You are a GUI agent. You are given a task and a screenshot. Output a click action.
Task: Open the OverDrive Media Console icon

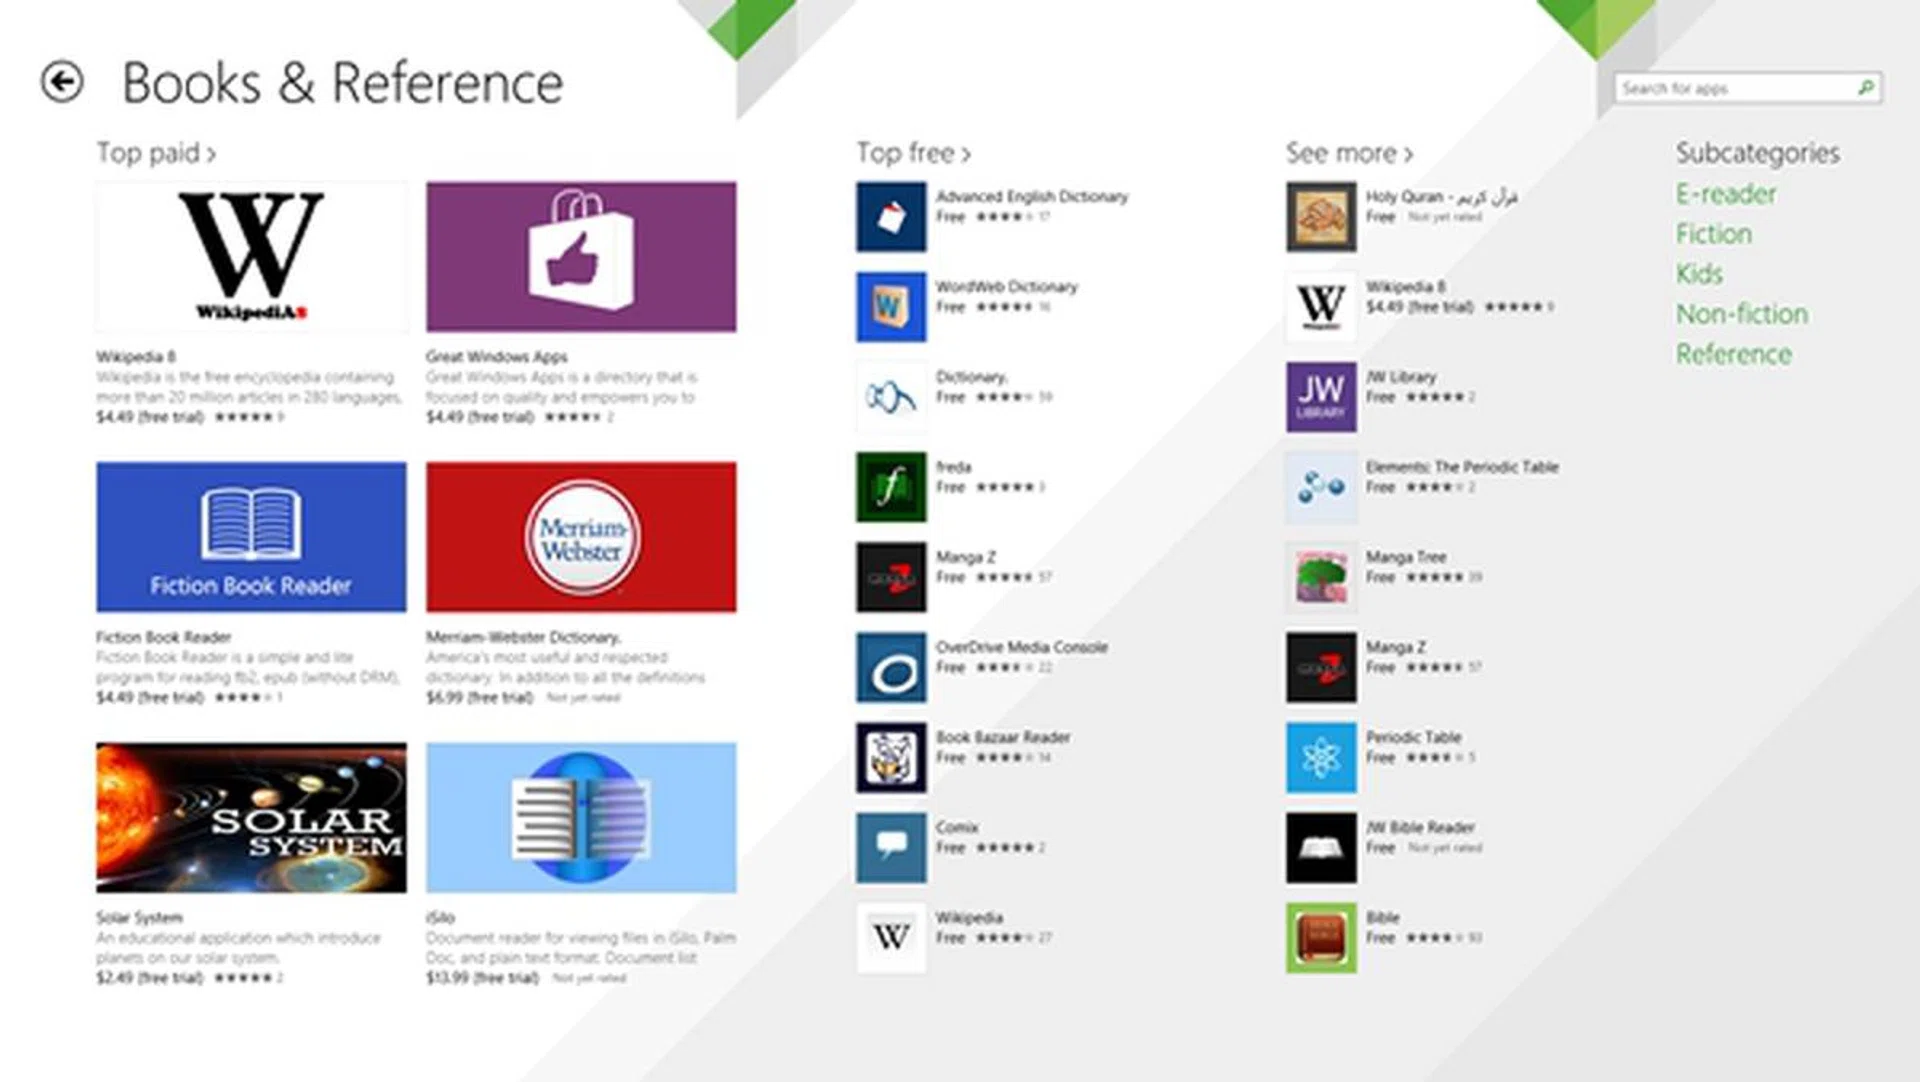click(891, 667)
